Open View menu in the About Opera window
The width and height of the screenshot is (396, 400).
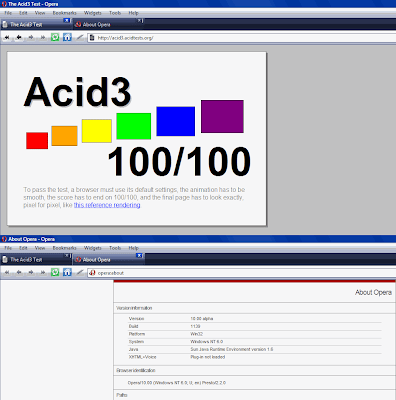pyautogui.click(x=40, y=248)
